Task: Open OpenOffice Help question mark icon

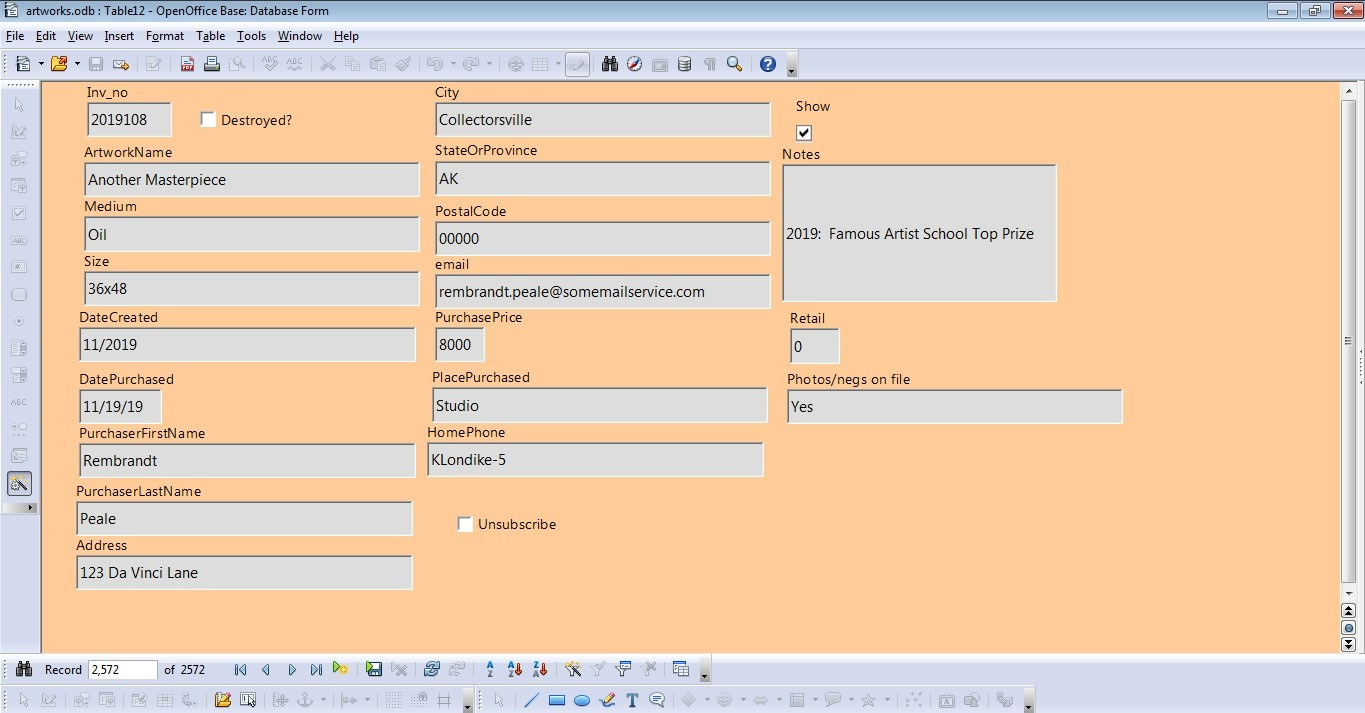Action: [767, 64]
